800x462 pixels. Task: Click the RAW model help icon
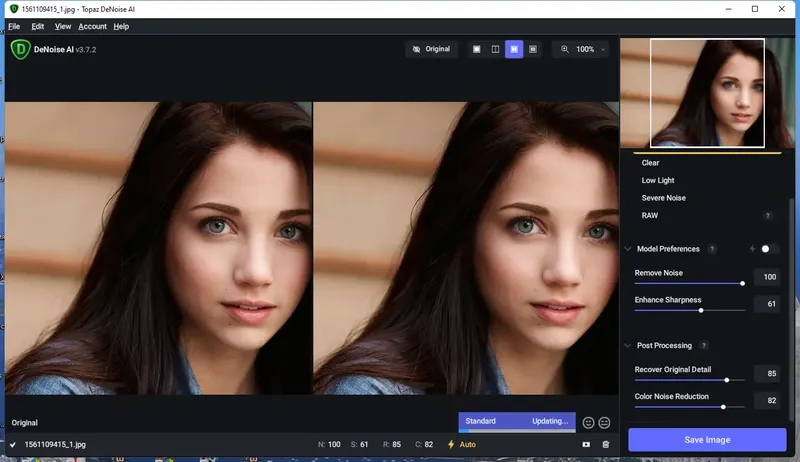pyautogui.click(x=768, y=216)
